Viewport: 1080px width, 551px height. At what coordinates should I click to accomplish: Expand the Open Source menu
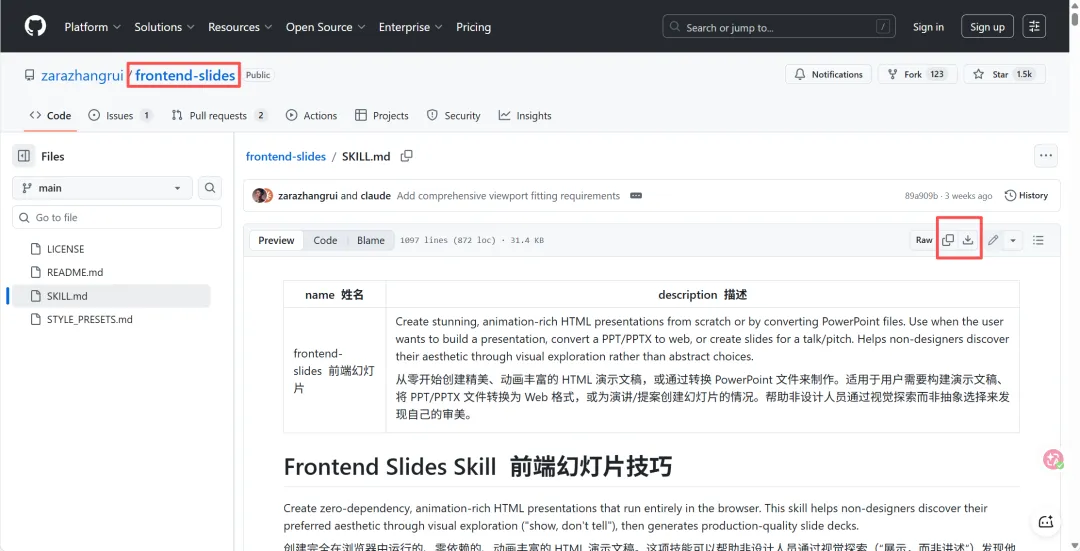click(x=325, y=27)
